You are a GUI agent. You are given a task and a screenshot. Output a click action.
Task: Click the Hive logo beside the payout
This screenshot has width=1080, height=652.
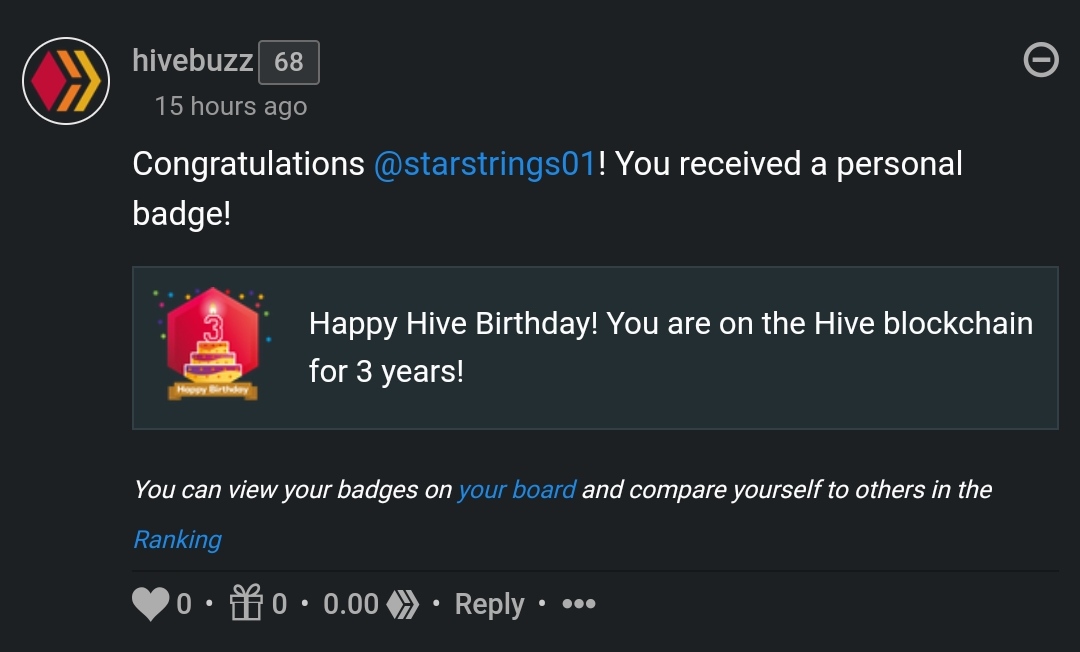(x=402, y=604)
